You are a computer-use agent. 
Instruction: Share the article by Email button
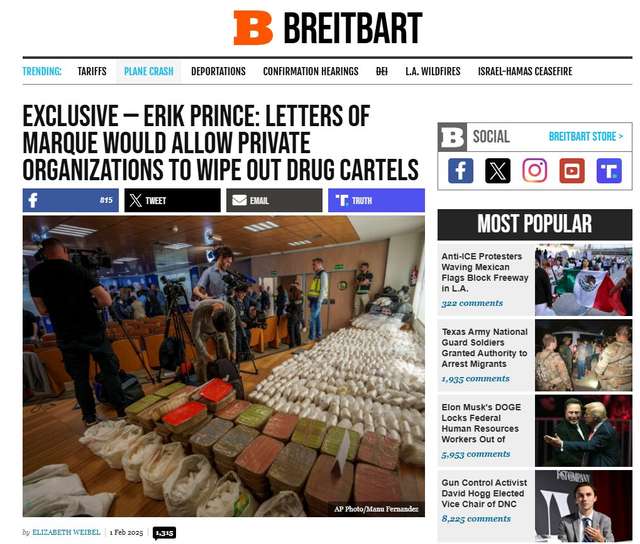(x=274, y=200)
